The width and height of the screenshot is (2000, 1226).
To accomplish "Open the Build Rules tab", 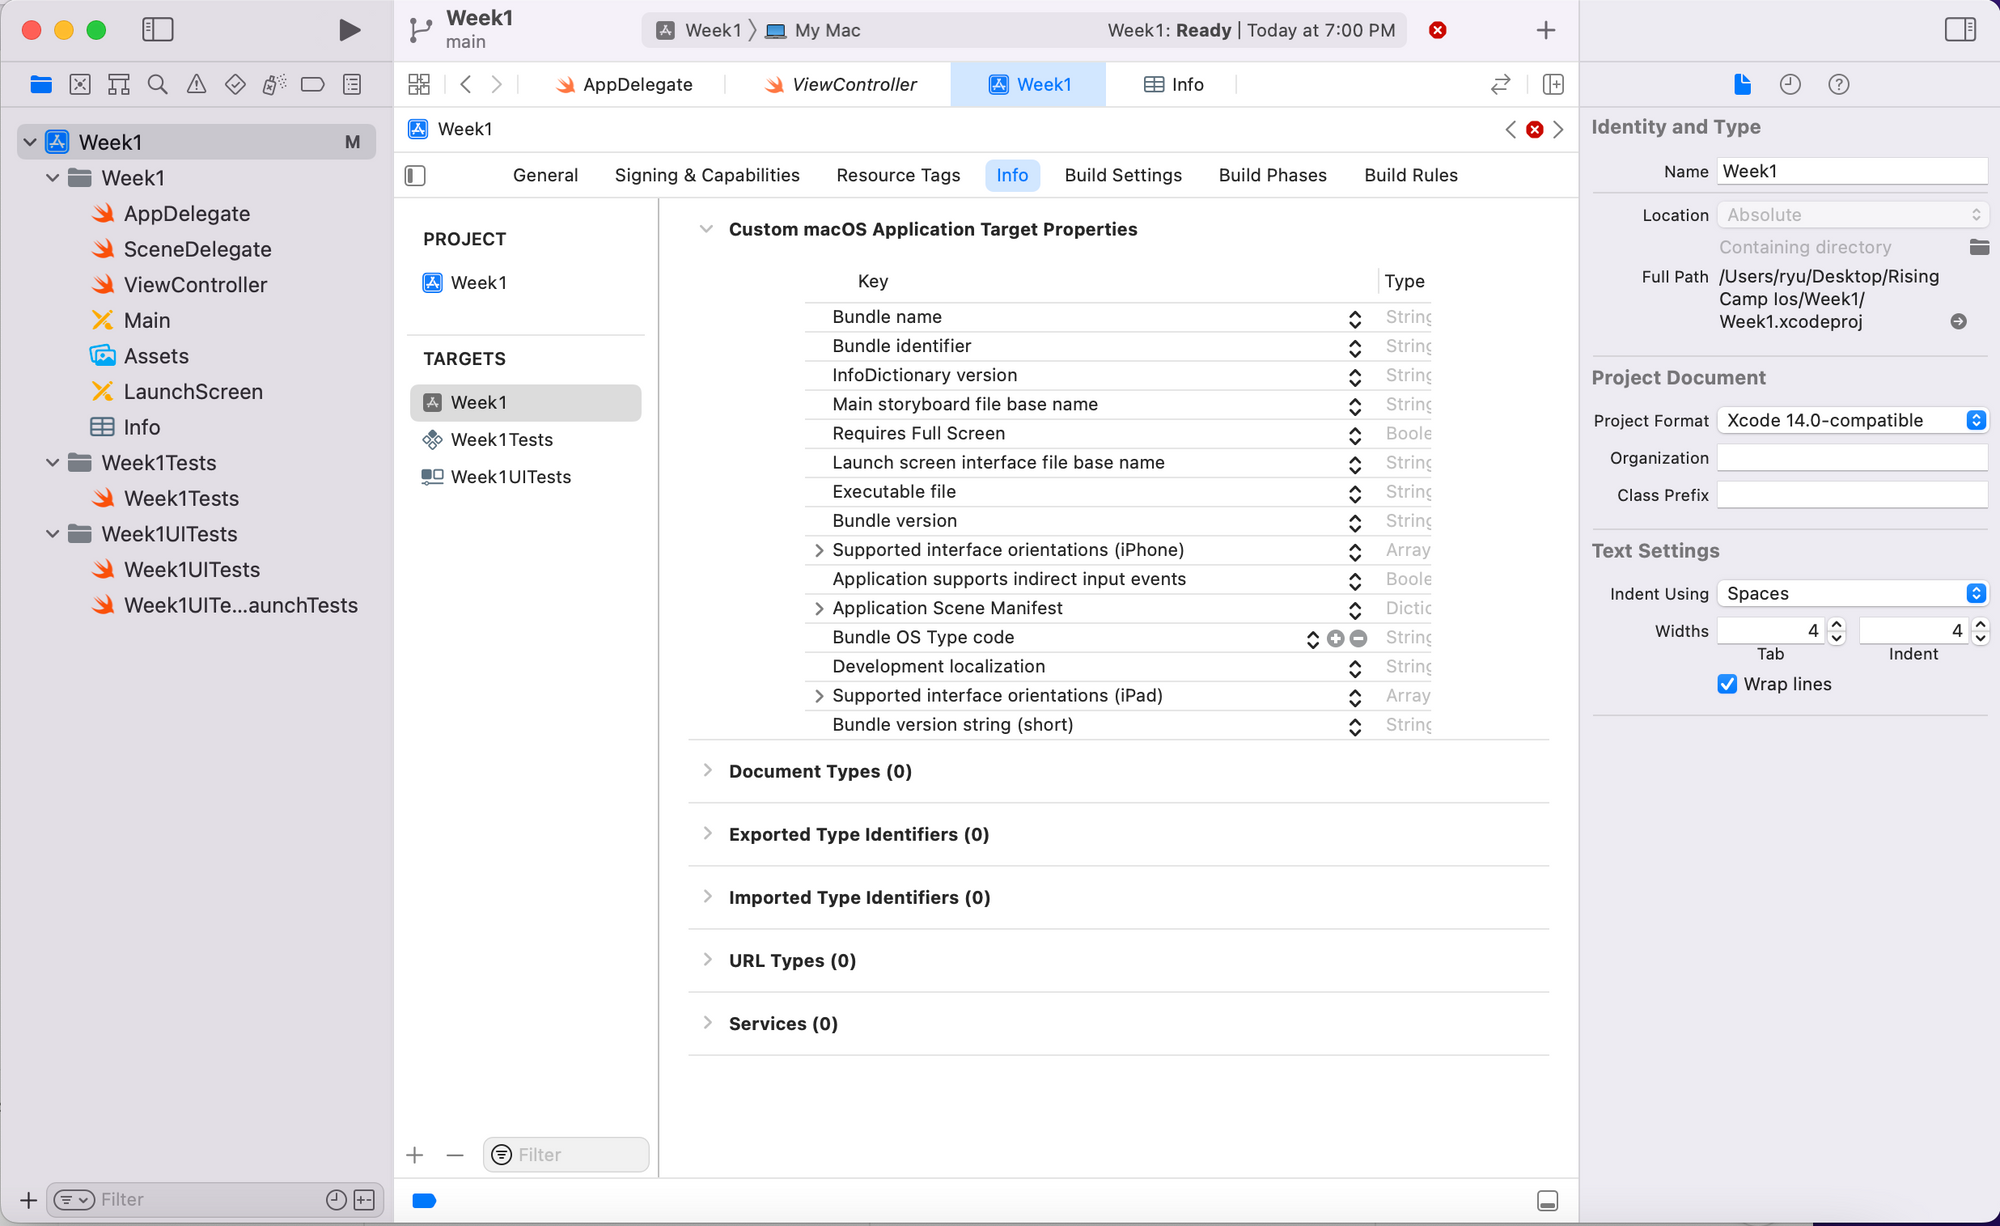I will [1411, 175].
